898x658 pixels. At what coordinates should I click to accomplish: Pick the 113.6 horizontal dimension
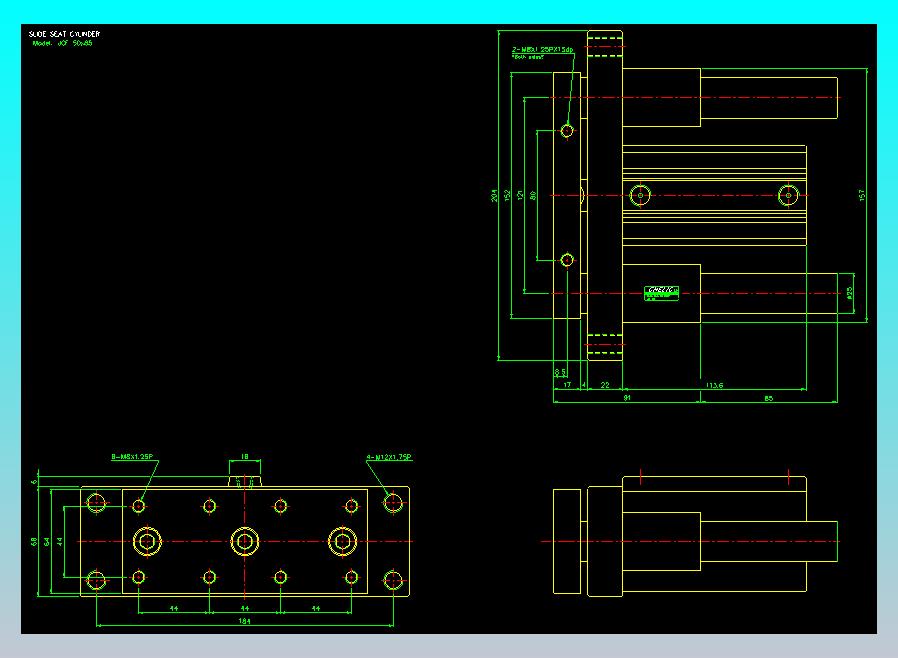[714, 385]
